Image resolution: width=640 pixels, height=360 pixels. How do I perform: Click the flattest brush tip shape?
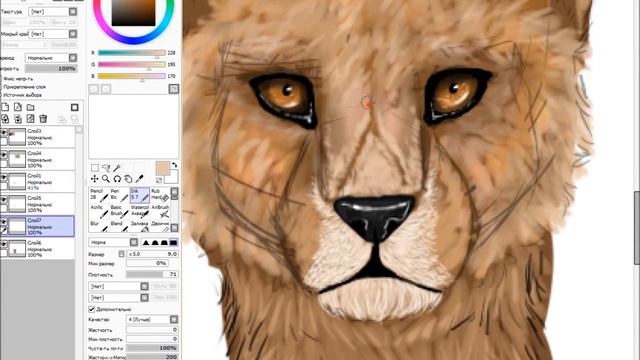coord(173,242)
